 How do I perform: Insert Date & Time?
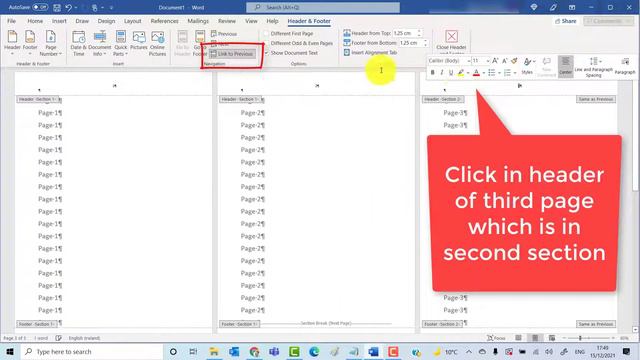78,43
